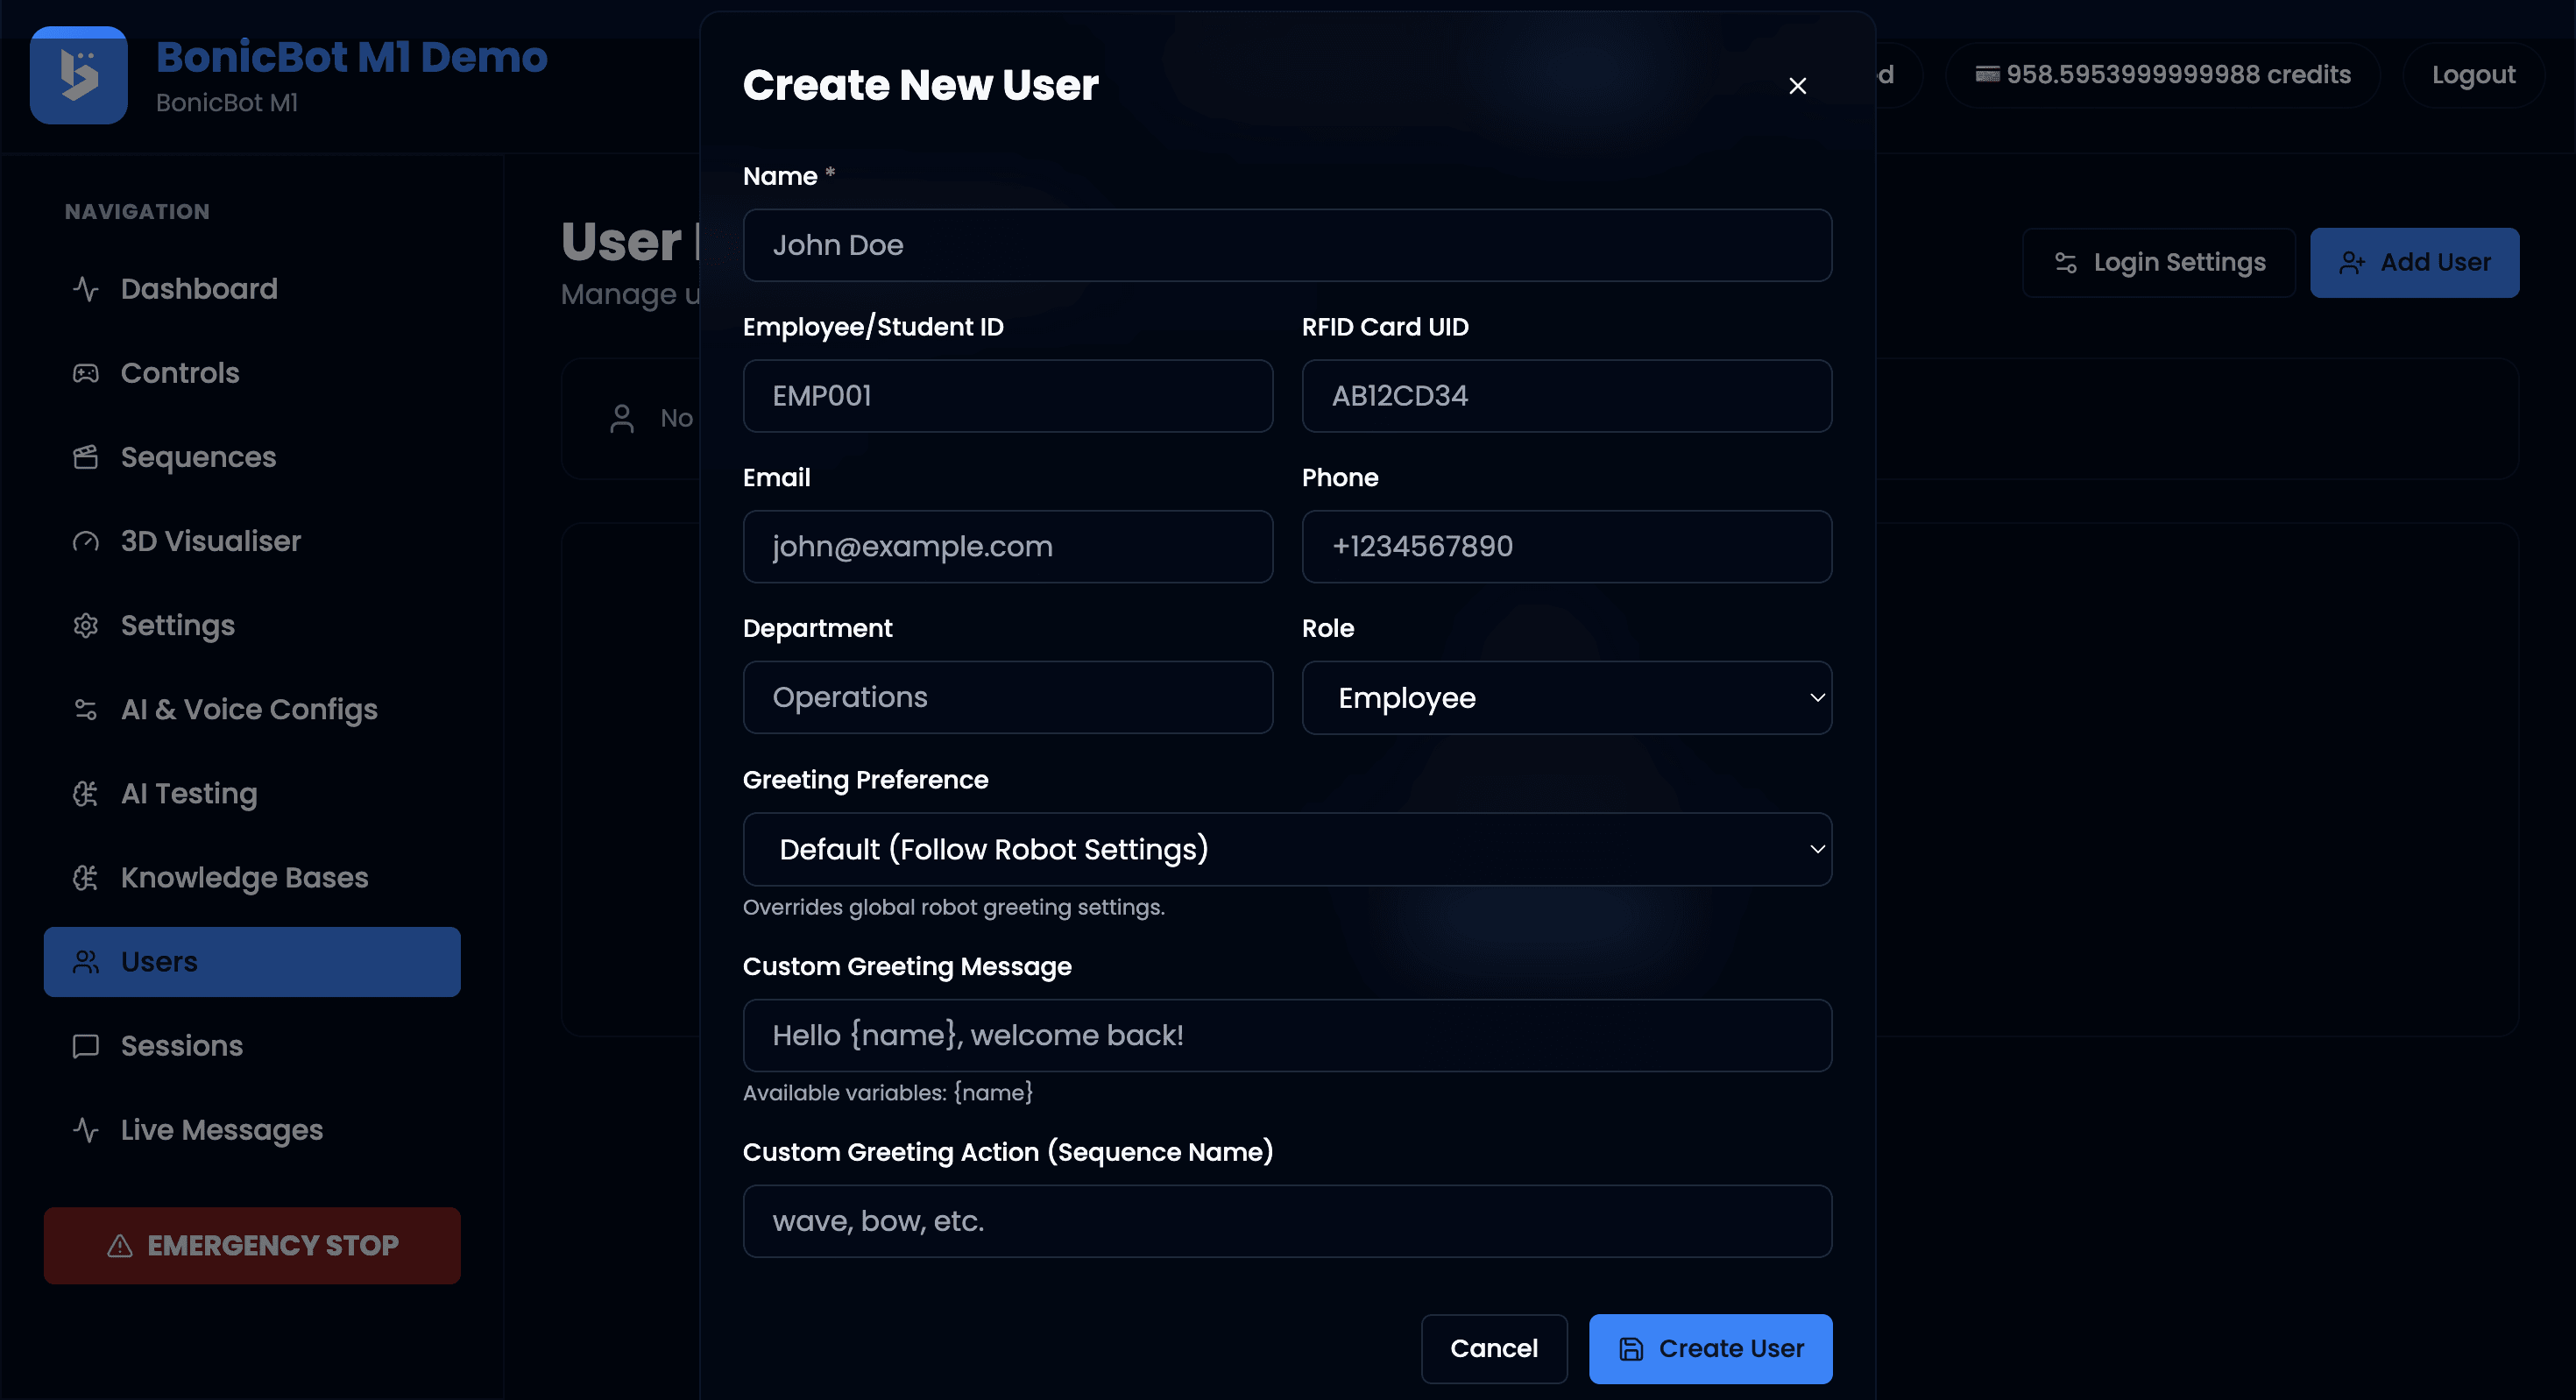Viewport: 2576px width, 1400px height.
Task: Click the Custom Greeting Message field
Action: coord(1287,1035)
